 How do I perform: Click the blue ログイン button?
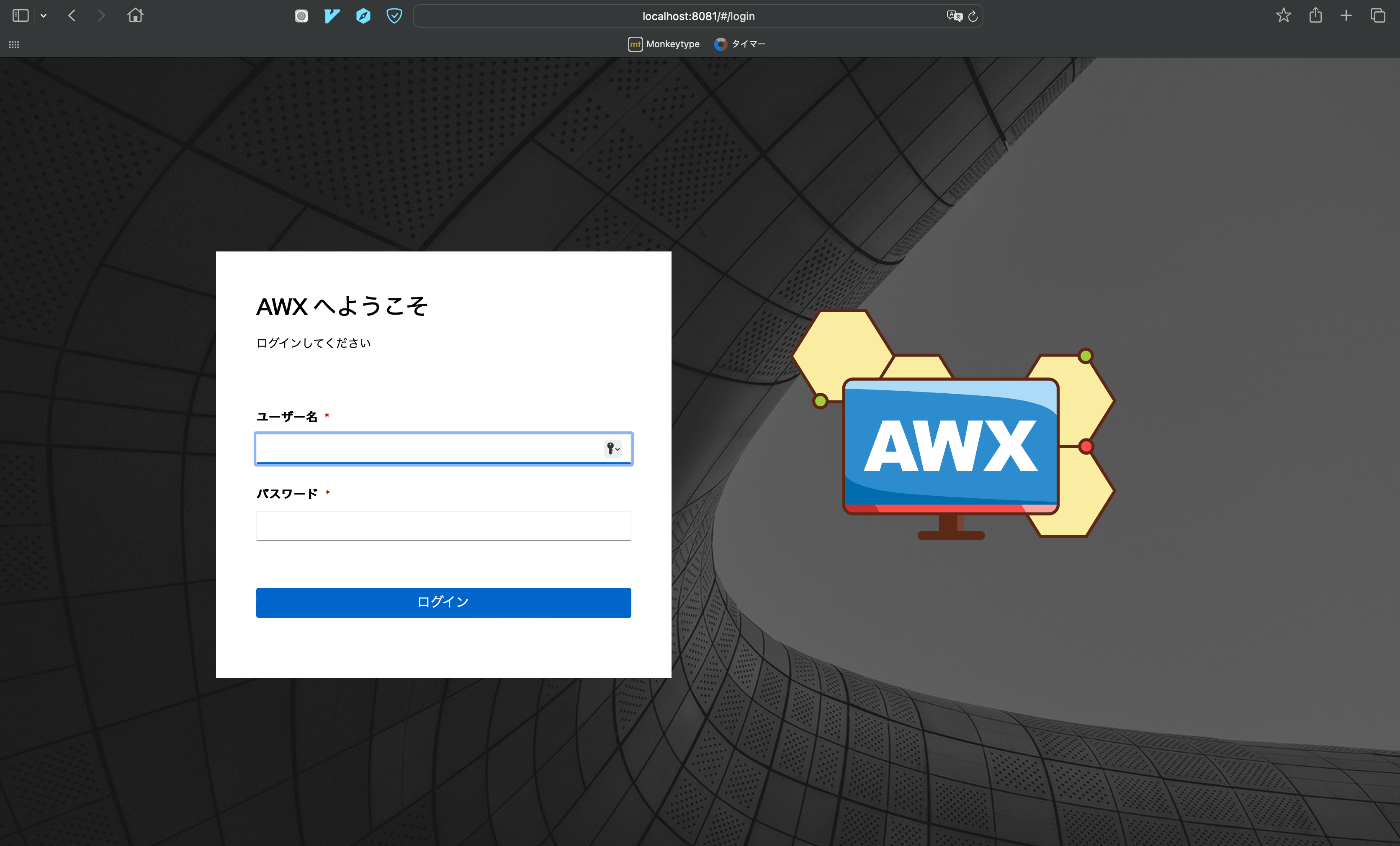click(x=443, y=603)
